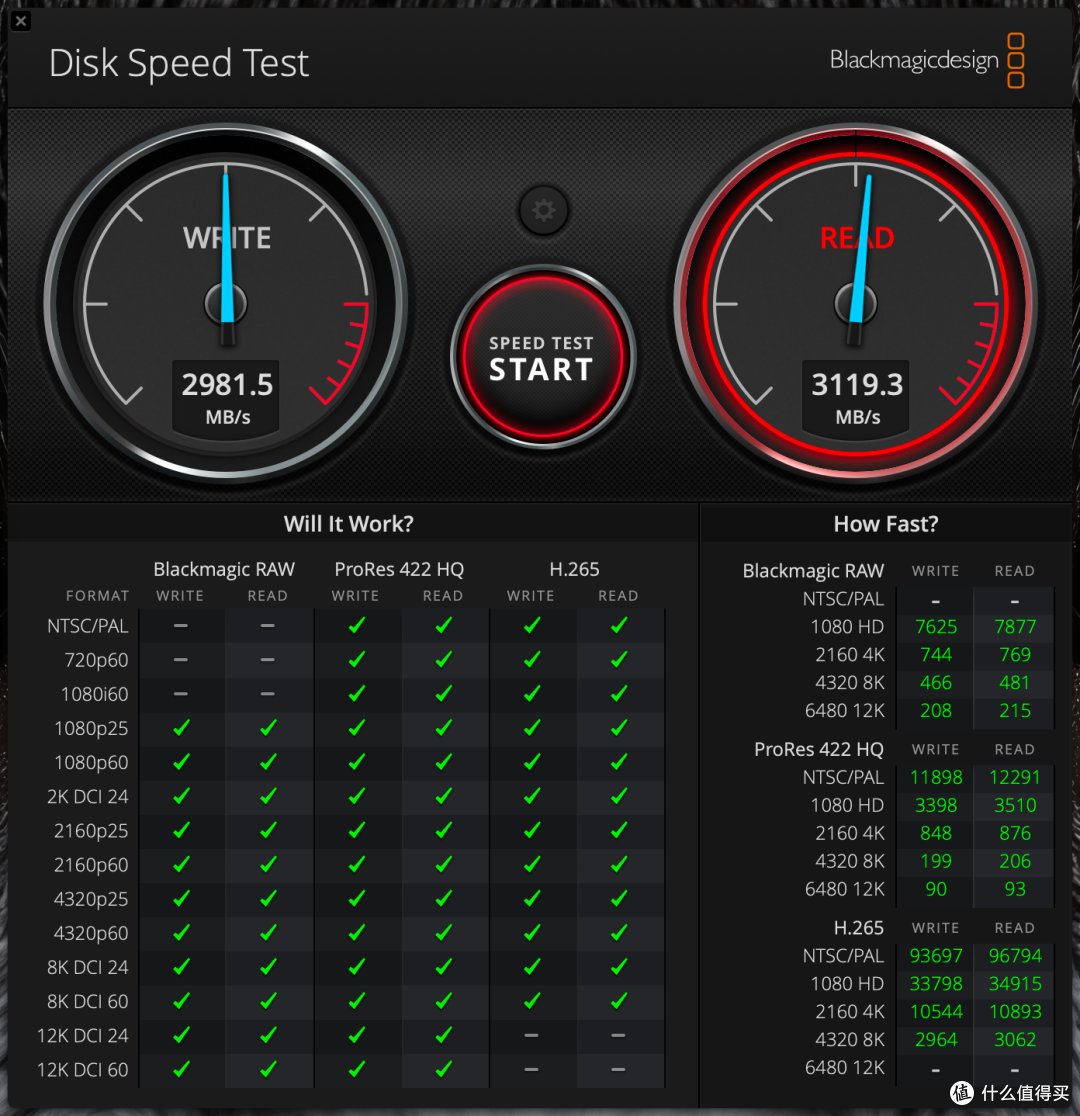The image size is (1080, 1116).
Task: Click the Blackmagic RAW section label in How Fast
Action: (813, 571)
